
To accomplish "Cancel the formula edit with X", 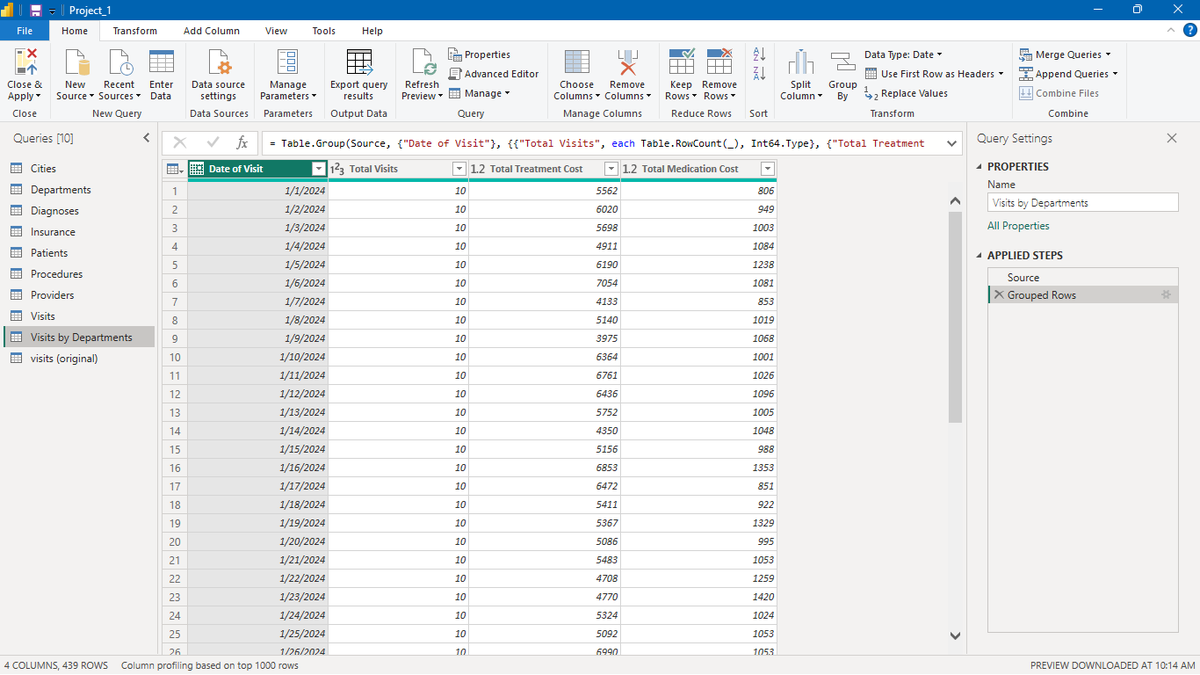I will coord(180,143).
